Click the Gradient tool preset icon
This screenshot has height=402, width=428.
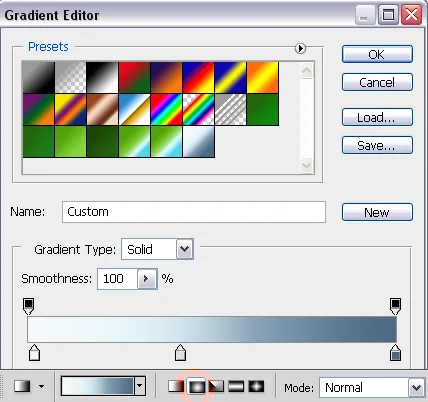click(x=22, y=387)
